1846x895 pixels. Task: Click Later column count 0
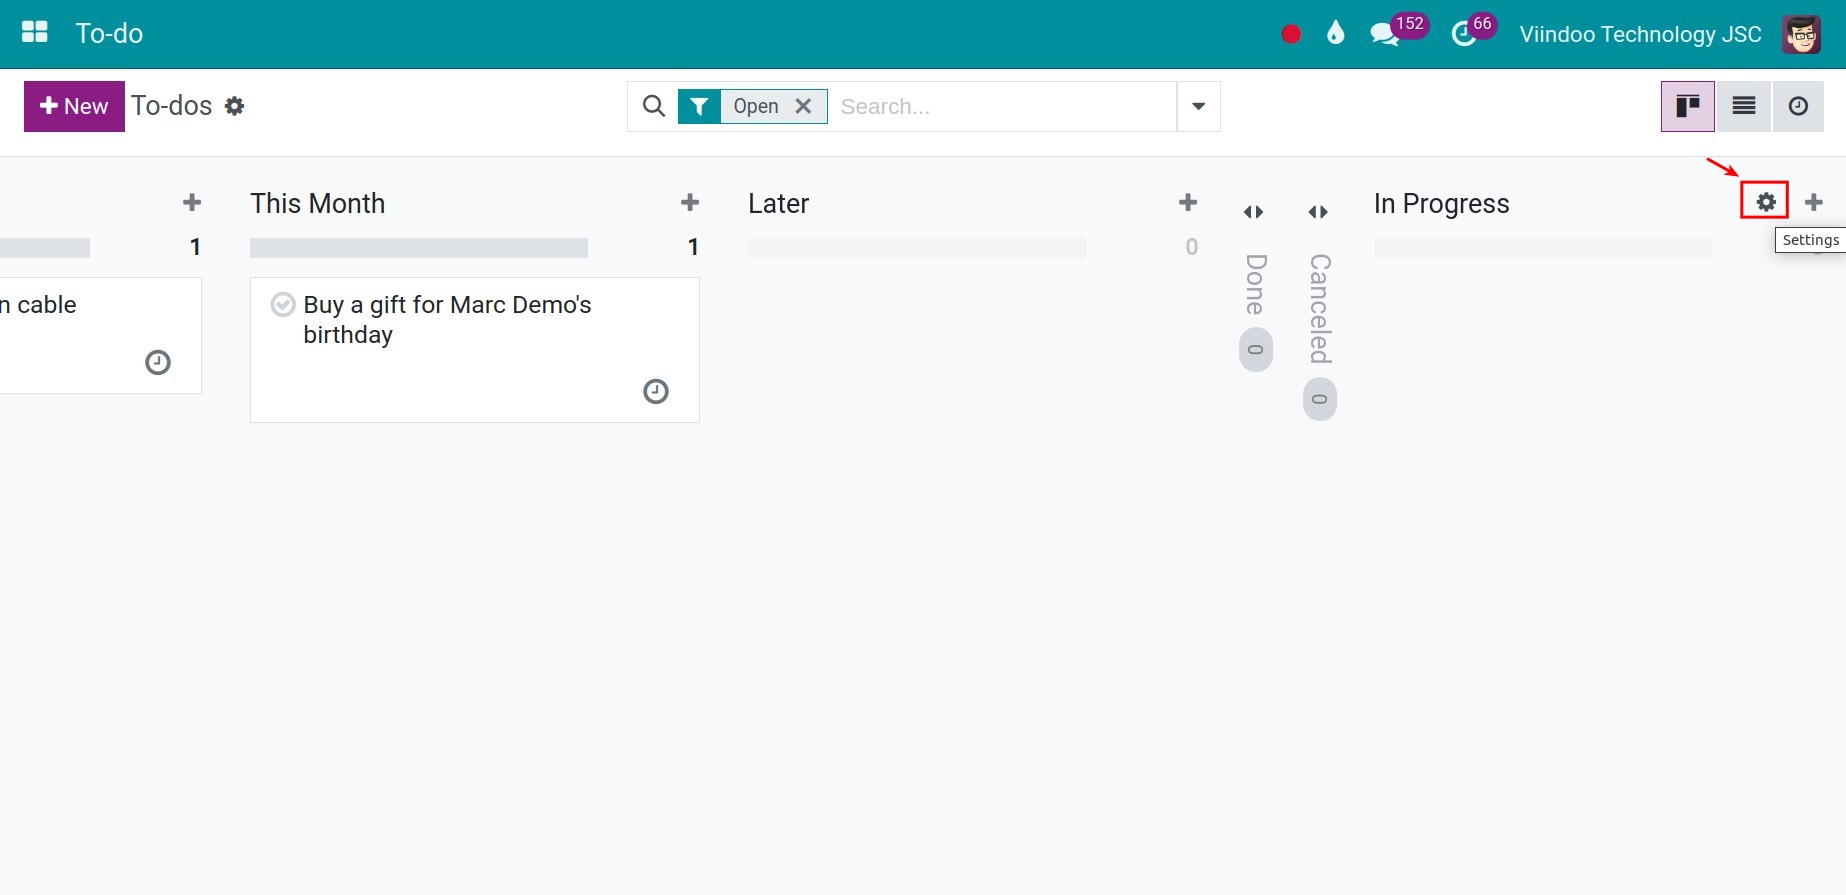tap(1191, 247)
